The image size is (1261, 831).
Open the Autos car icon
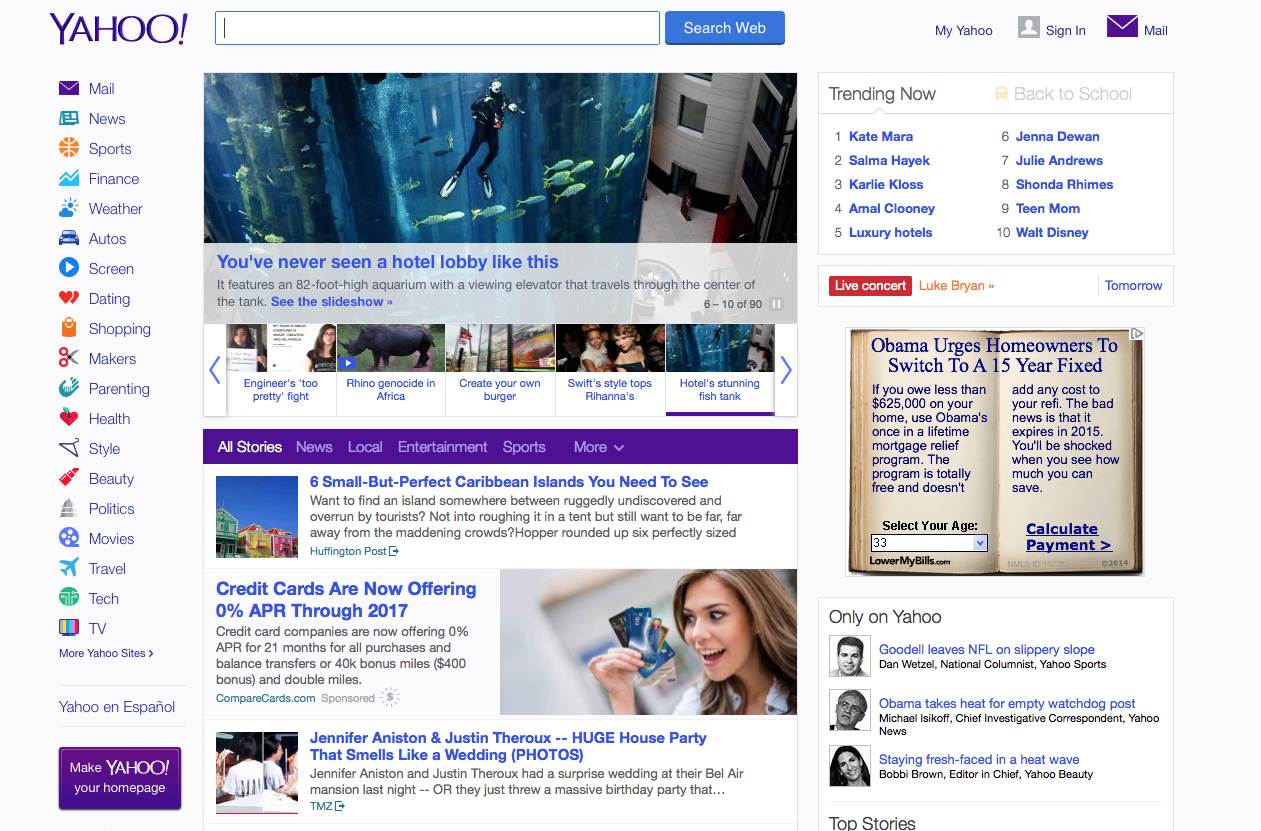coord(69,238)
